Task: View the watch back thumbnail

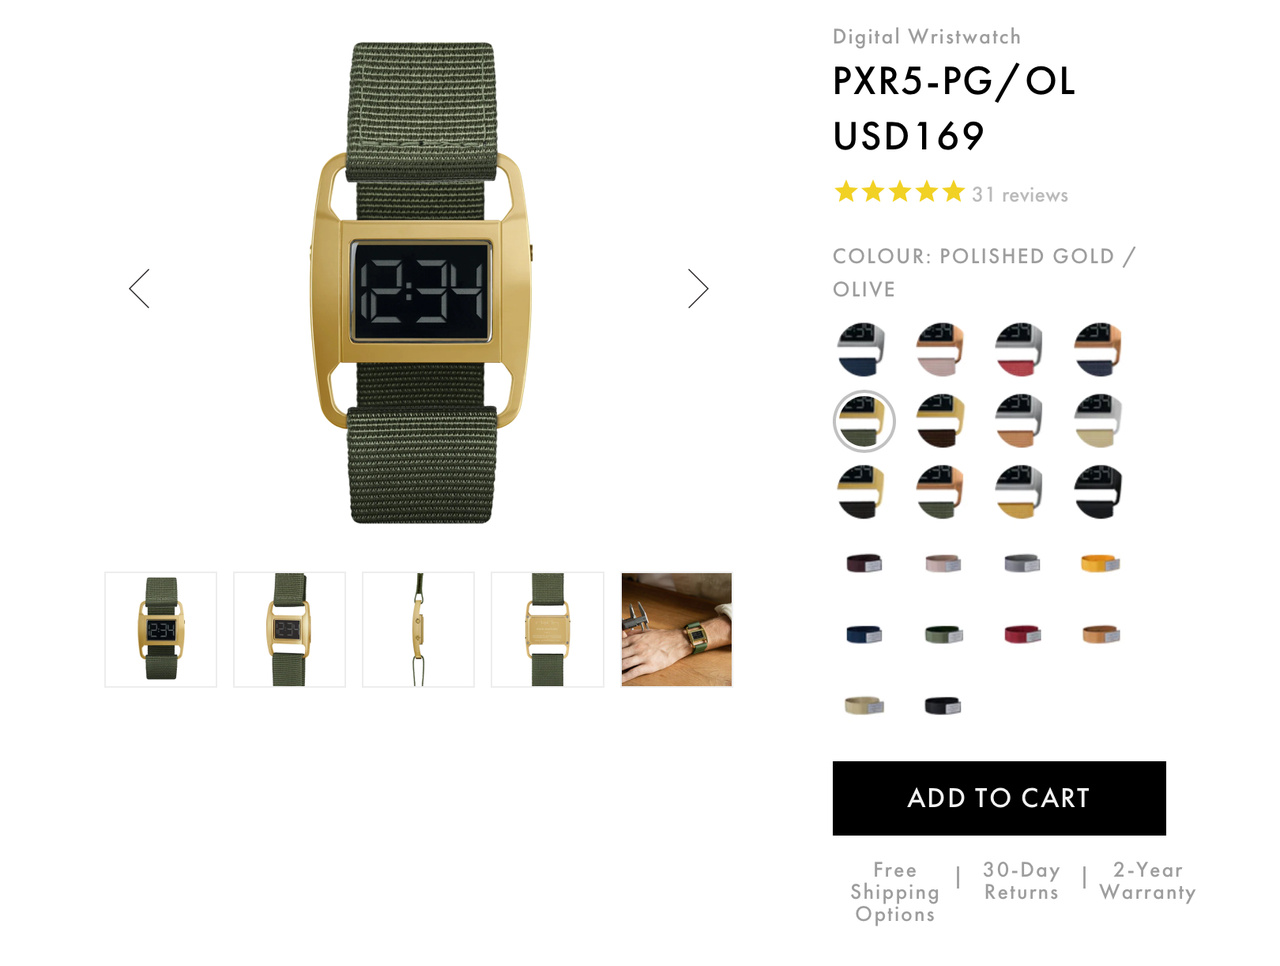Action: (x=547, y=630)
